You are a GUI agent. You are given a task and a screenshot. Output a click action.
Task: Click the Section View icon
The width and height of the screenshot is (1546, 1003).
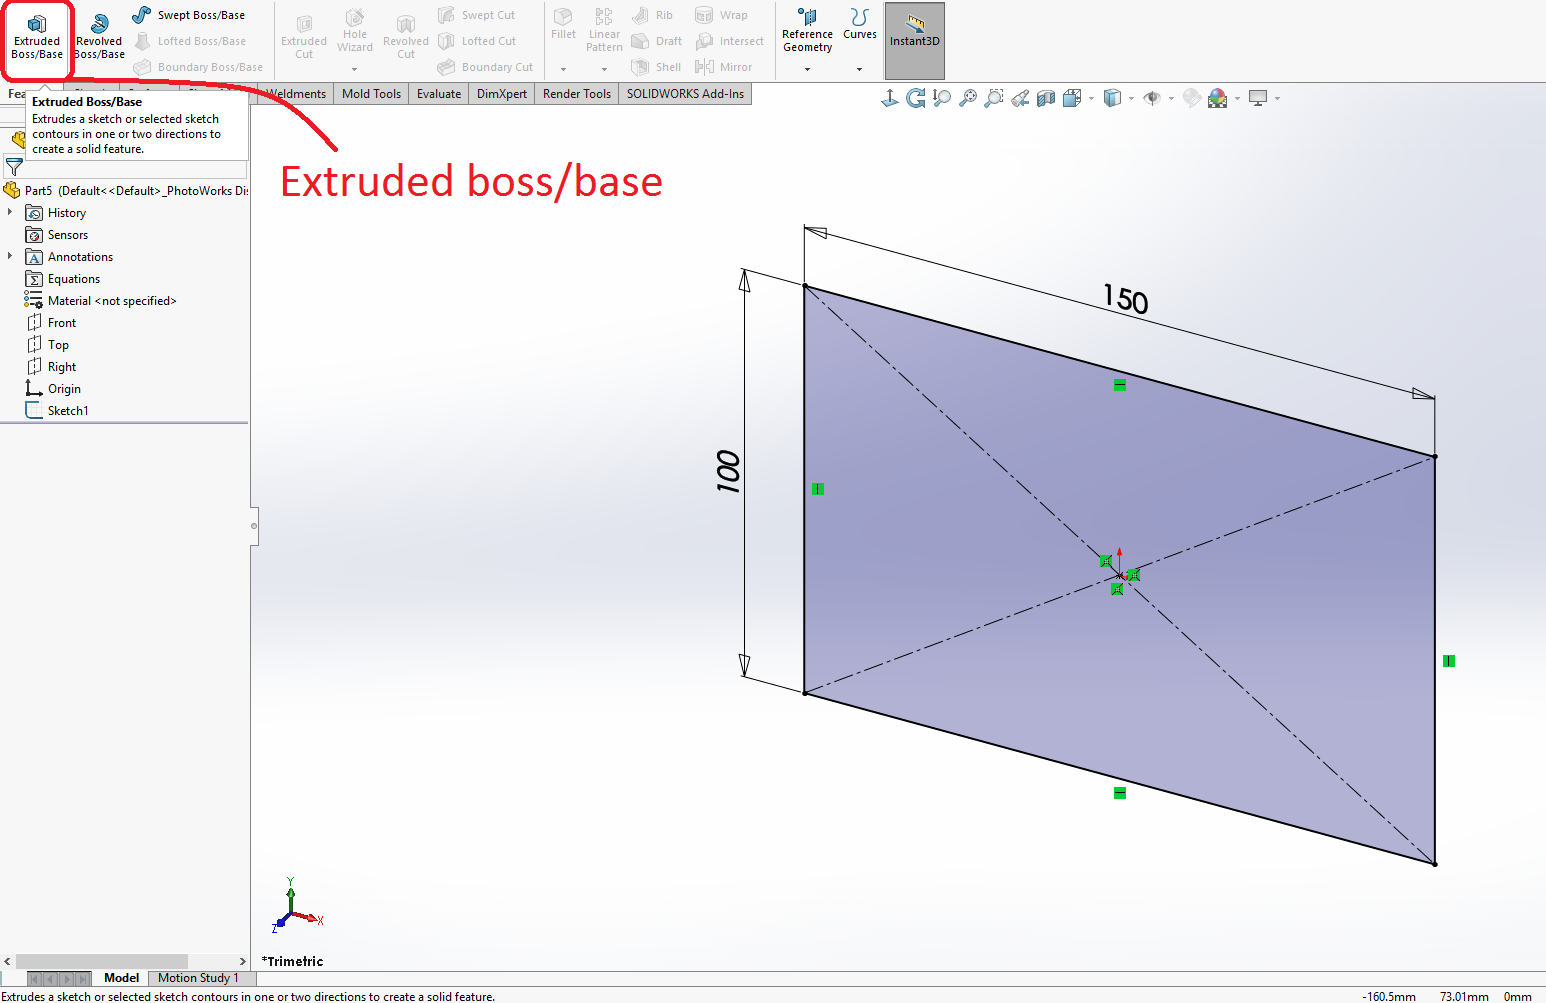pyautogui.click(x=1046, y=97)
